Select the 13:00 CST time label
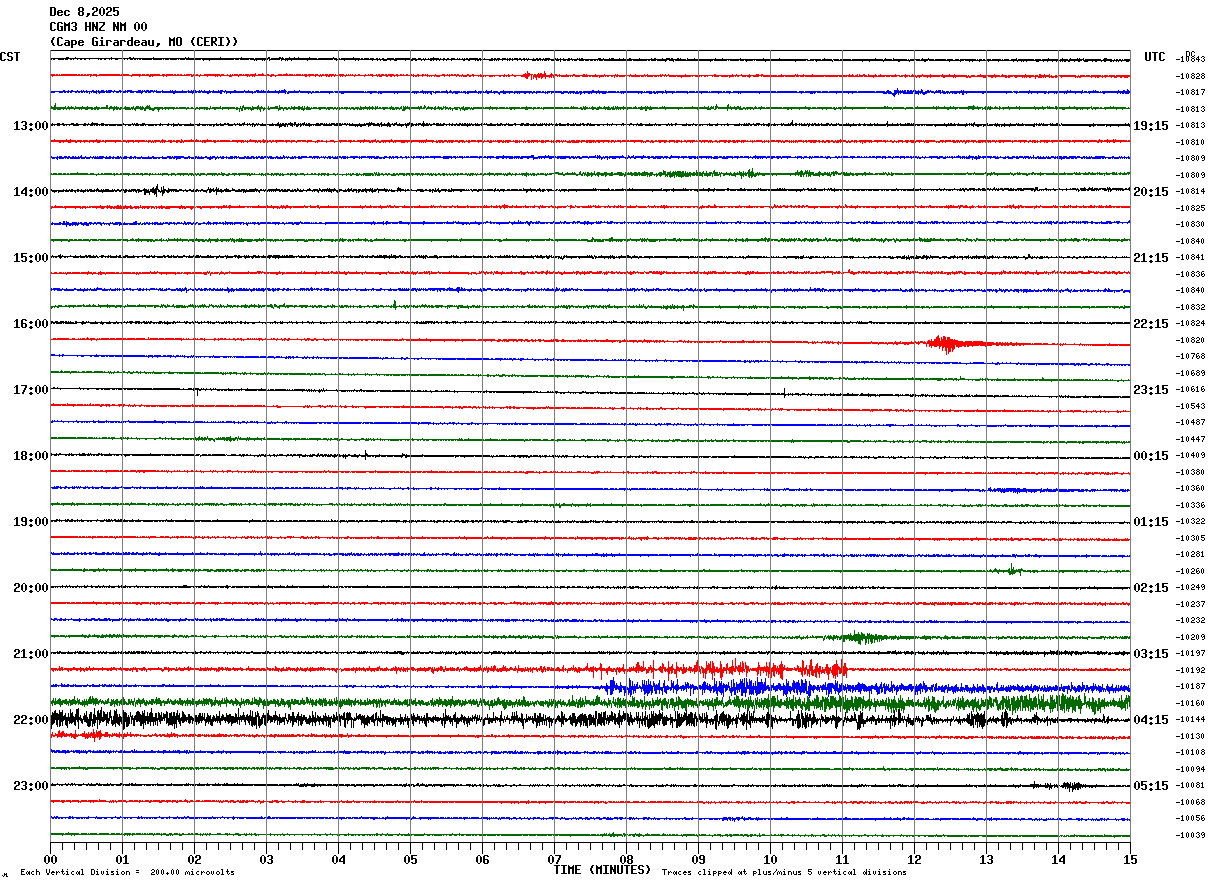This screenshot has height=886, width=1210. [x=30, y=126]
